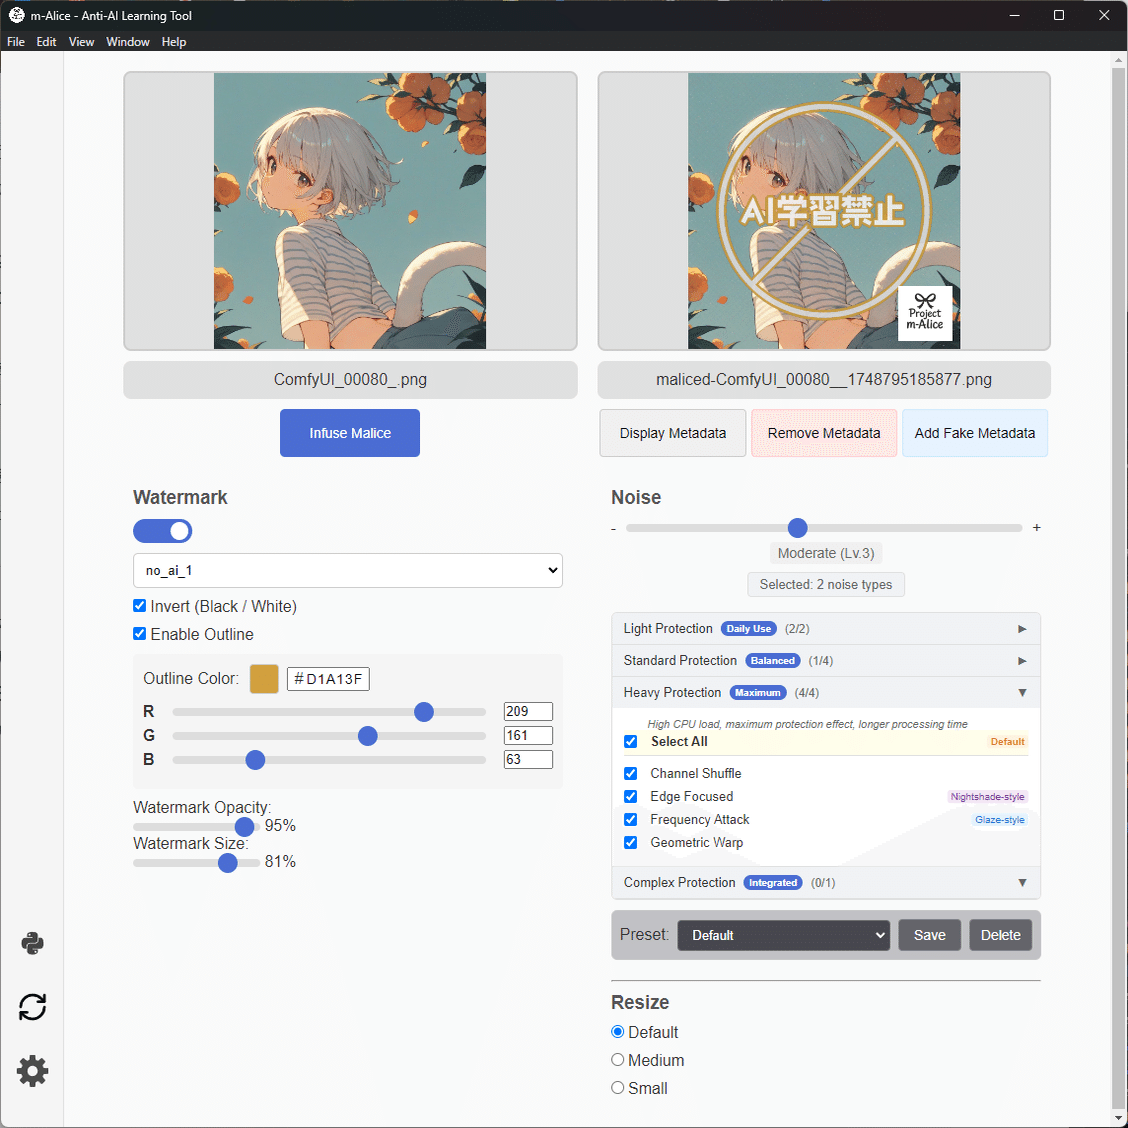Open the Window menu
Viewport: 1128px width, 1128px height.
point(128,42)
